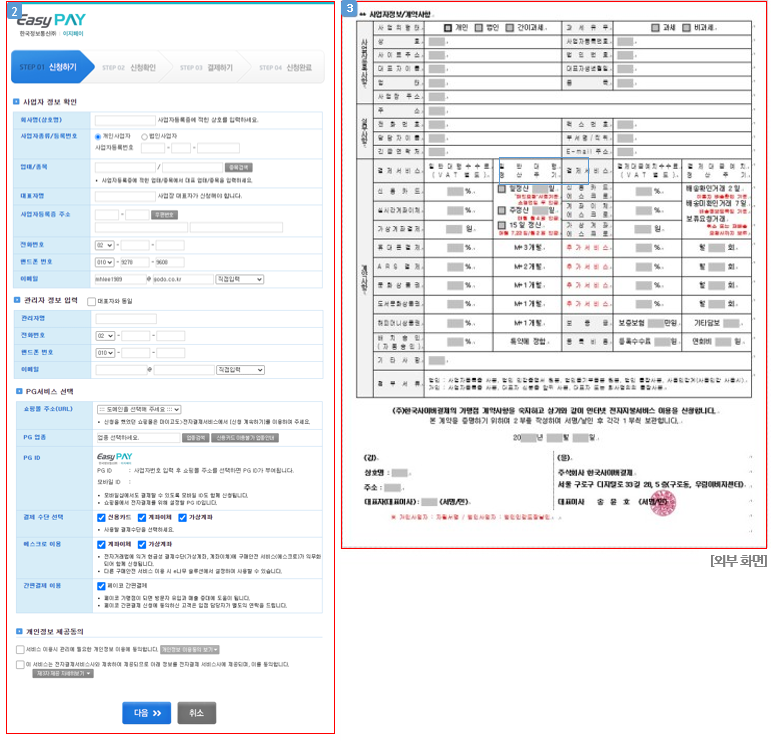Select the STEP 04 신청완료 tab
This screenshot has height=741, width=773.
tap(285, 68)
